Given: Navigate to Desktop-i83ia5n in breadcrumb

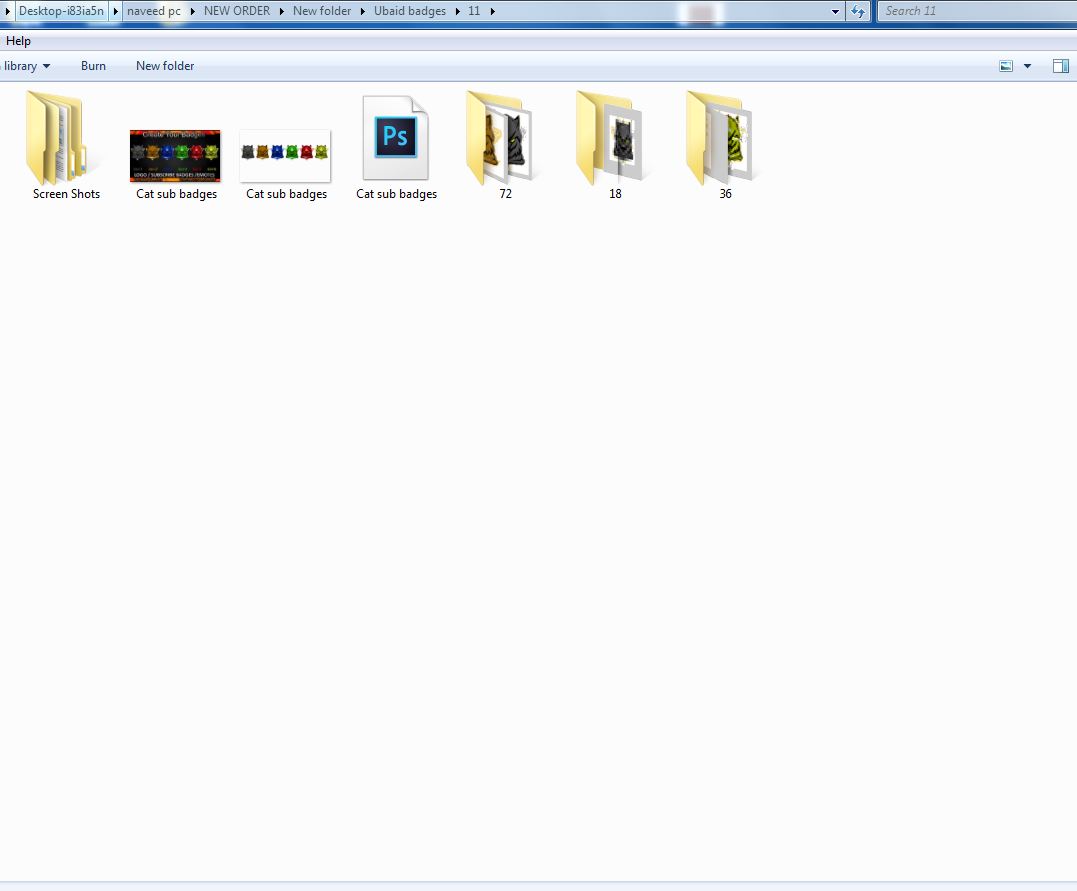Looking at the screenshot, I should pyautogui.click(x=61, y=11).
